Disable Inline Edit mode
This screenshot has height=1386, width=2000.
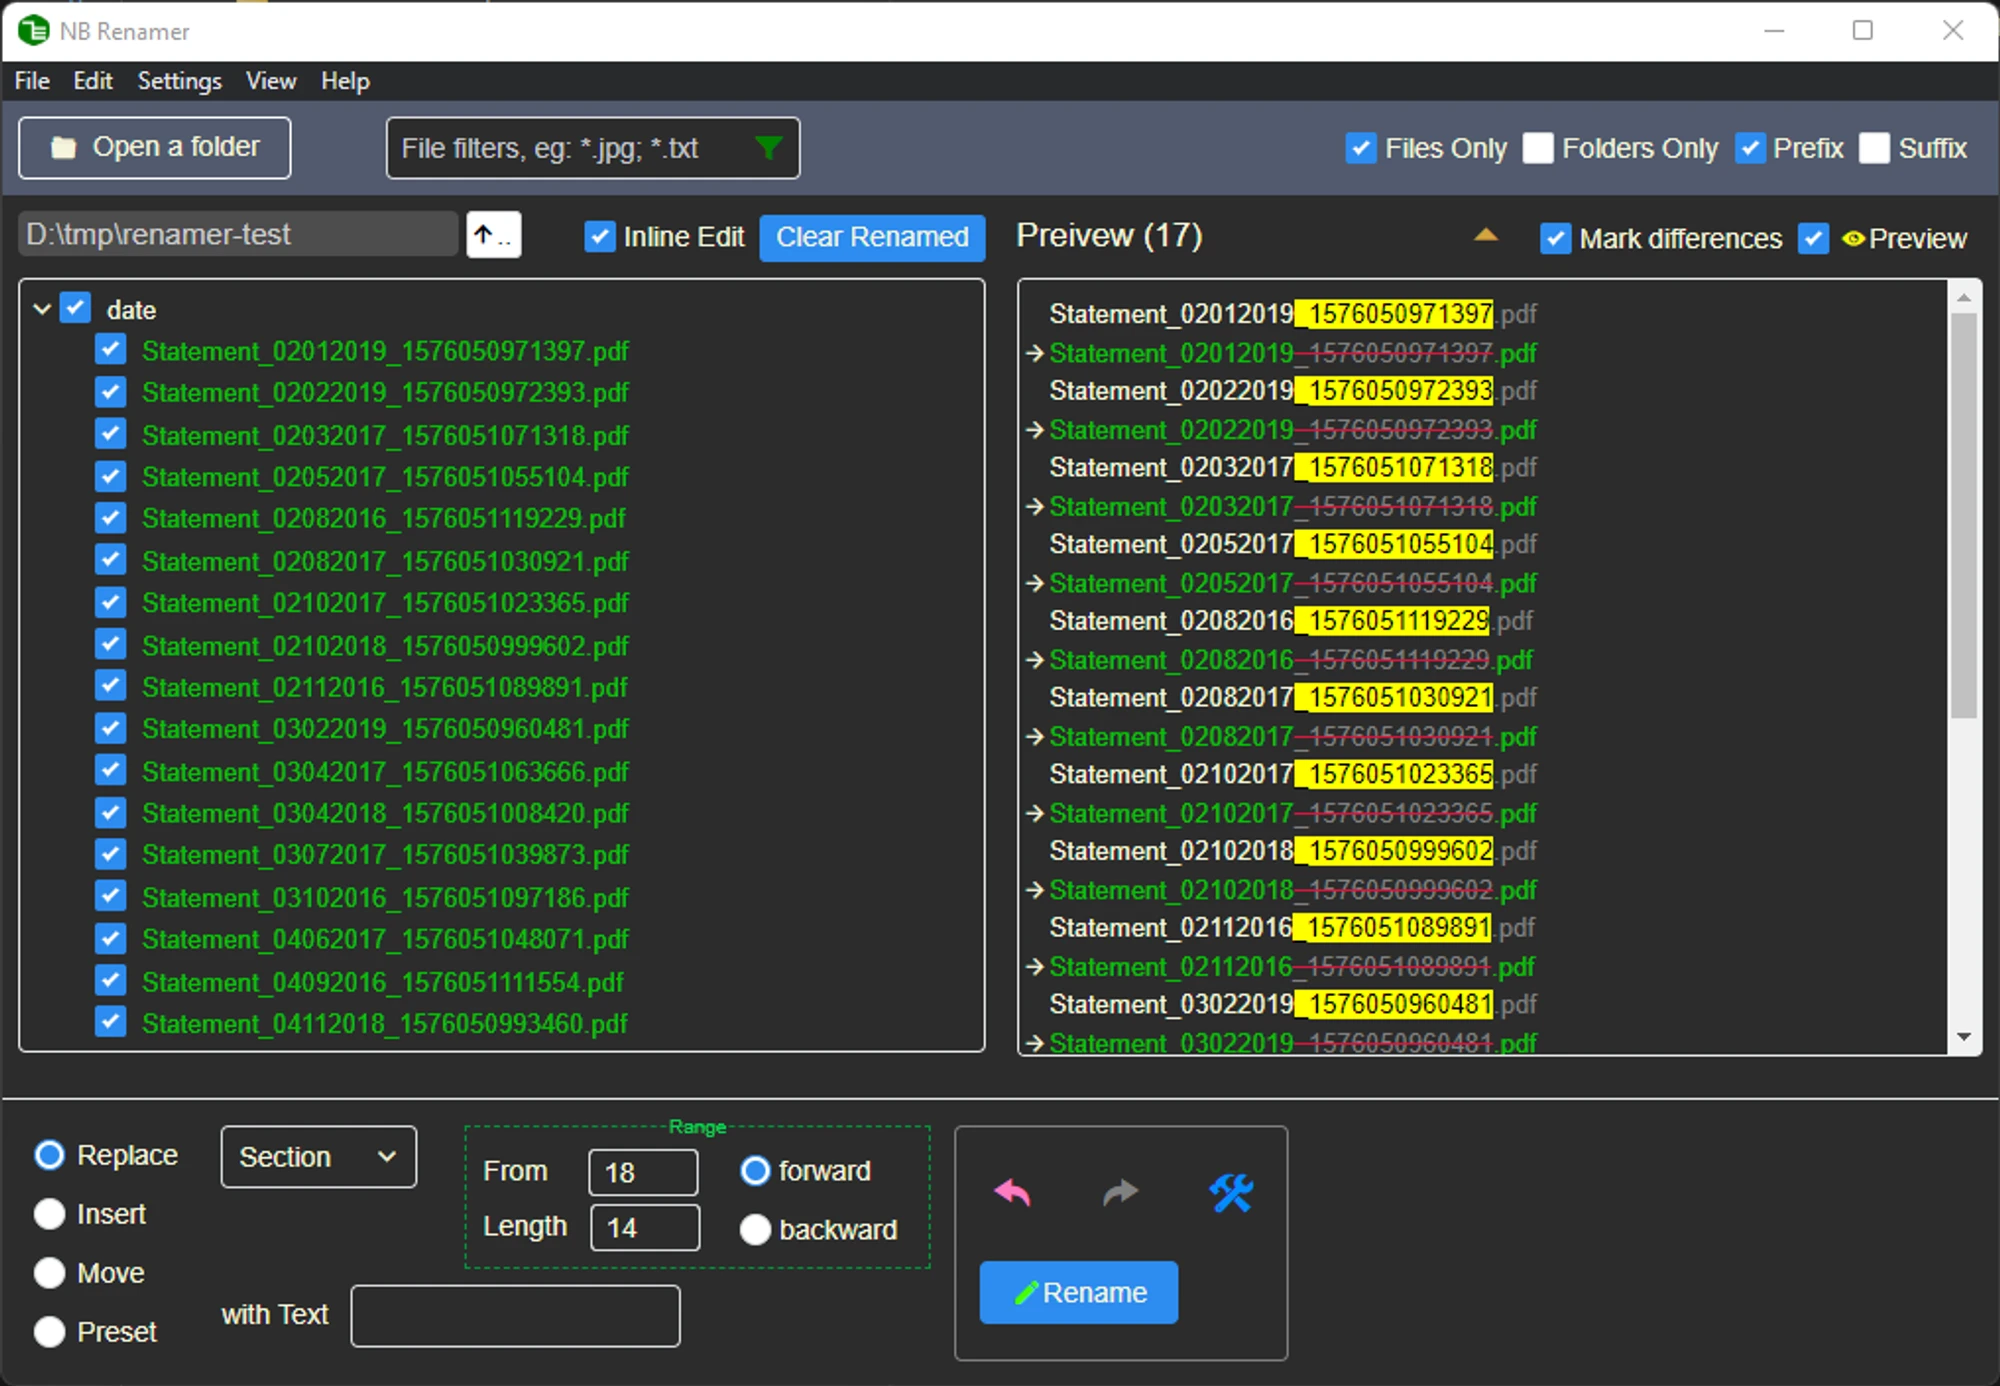click(600, 237)
